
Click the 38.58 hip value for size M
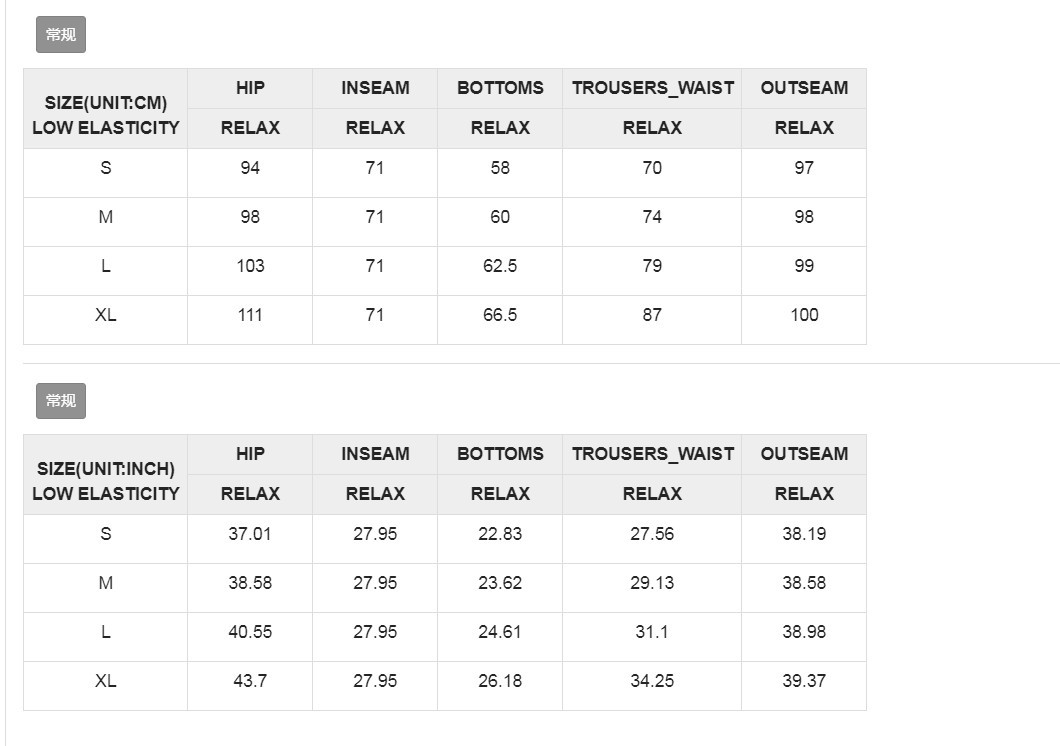click(250, 583)
